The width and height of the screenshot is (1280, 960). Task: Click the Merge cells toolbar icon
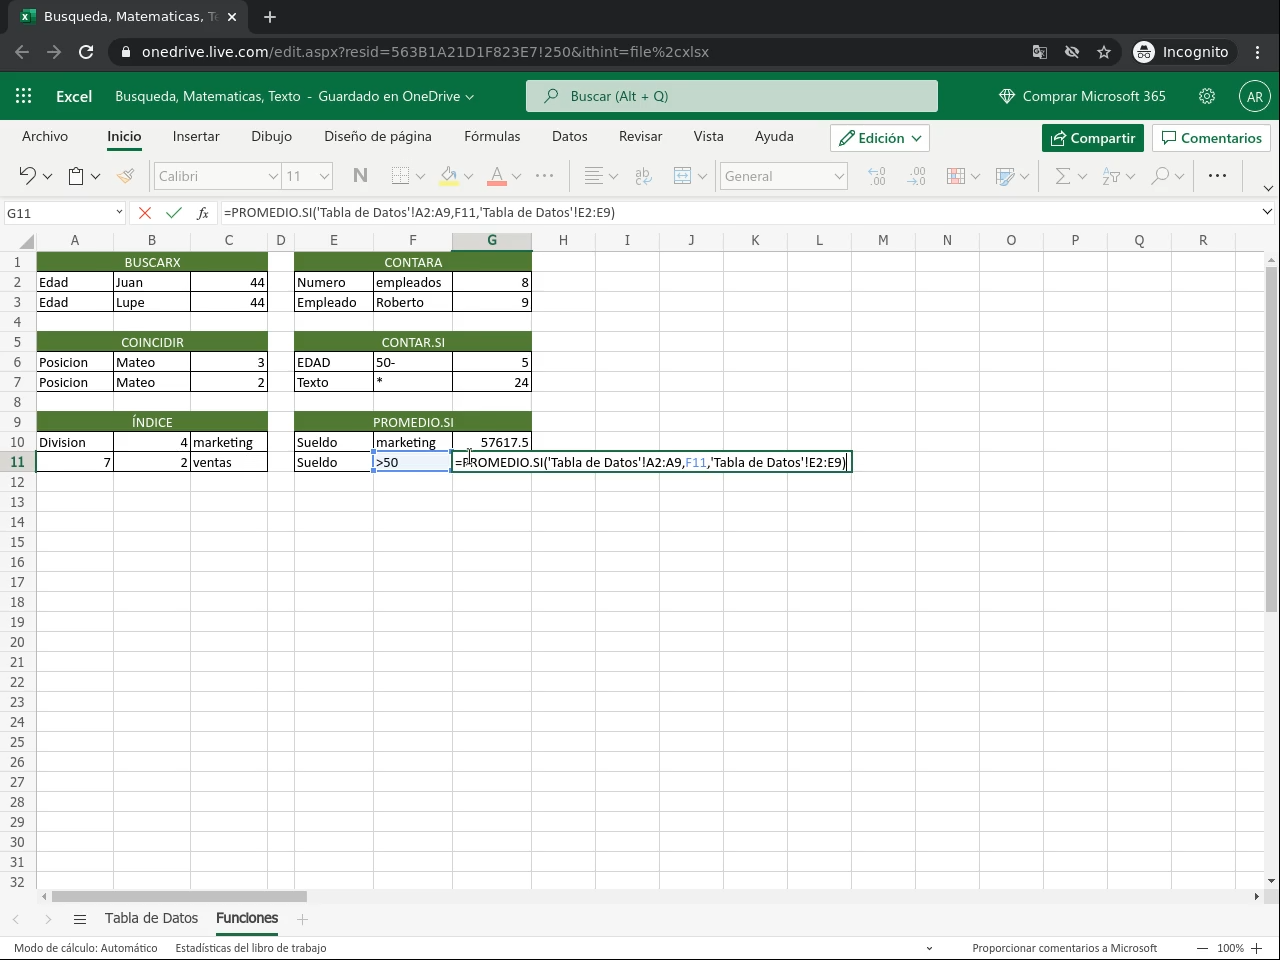pyautogui.click(x=683, y=176)
